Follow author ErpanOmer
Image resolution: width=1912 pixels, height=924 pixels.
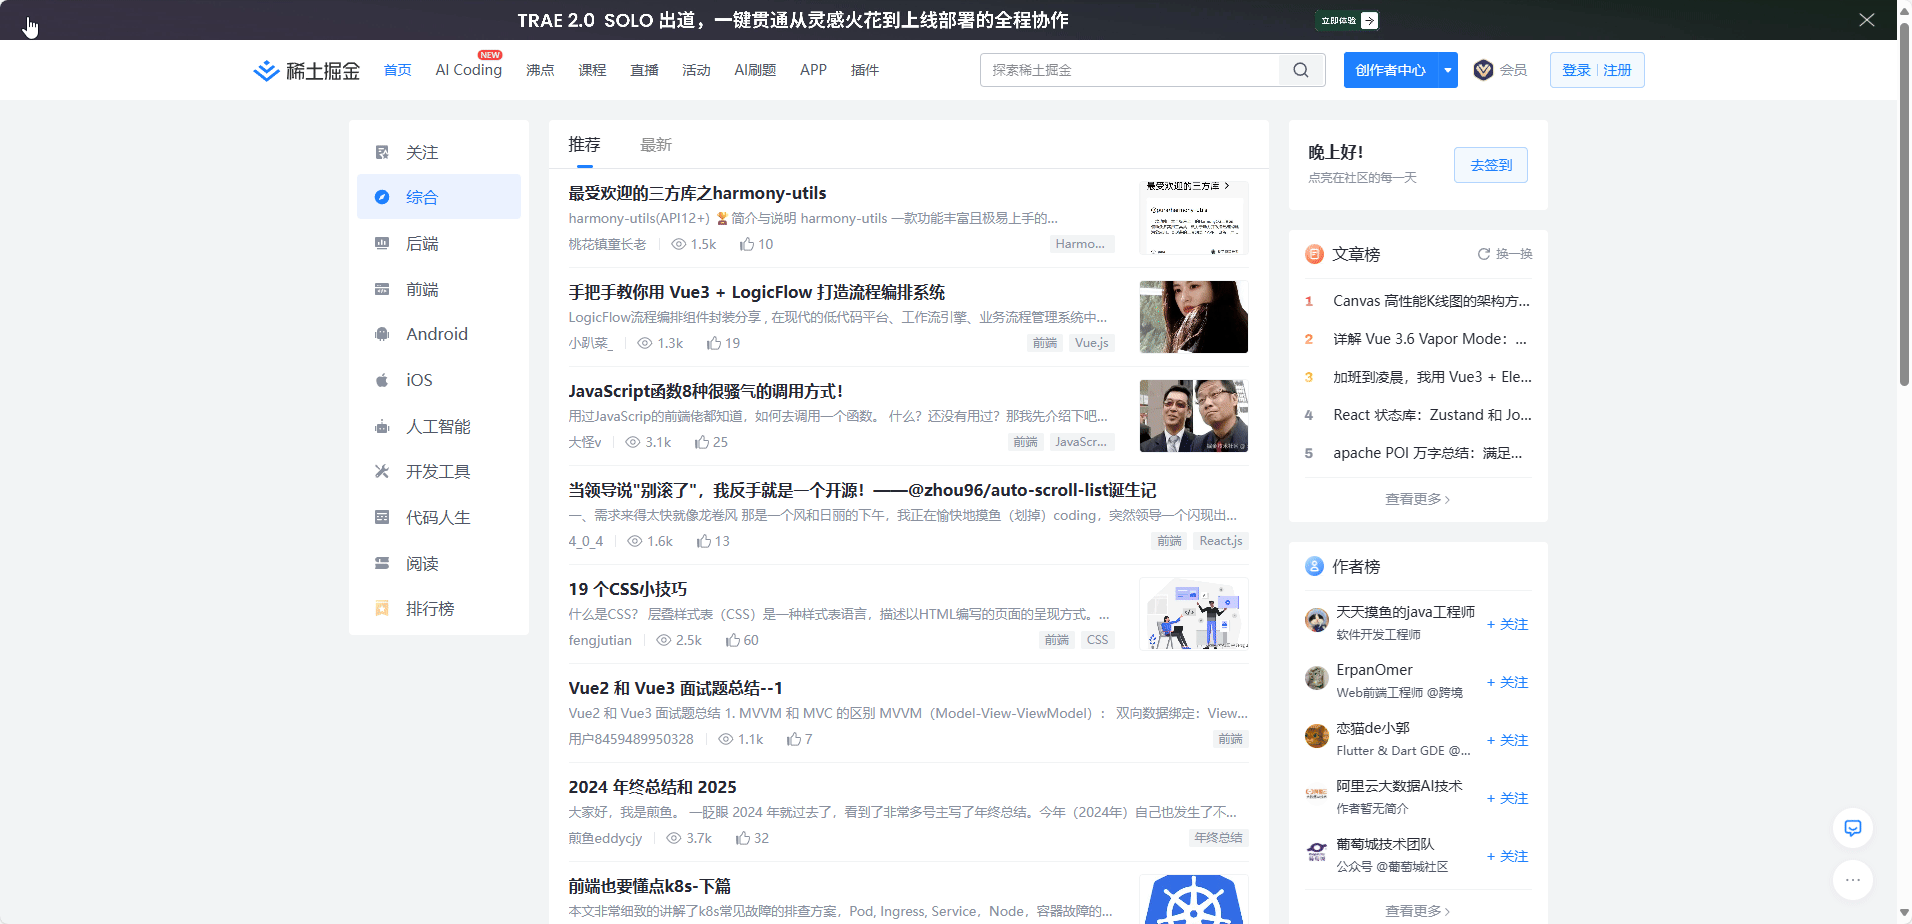(x=1507, y=682)
